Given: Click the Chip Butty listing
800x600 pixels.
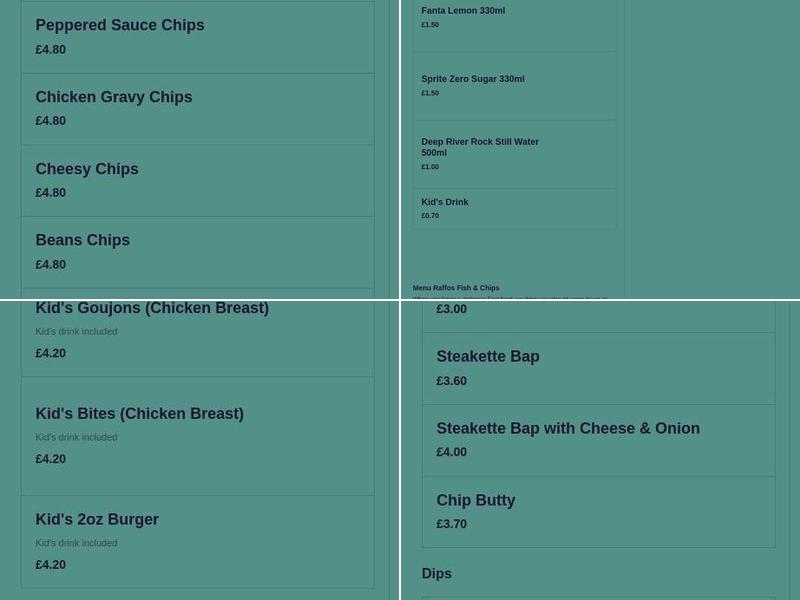Looking at the screenshot, I should click(476, 500).
